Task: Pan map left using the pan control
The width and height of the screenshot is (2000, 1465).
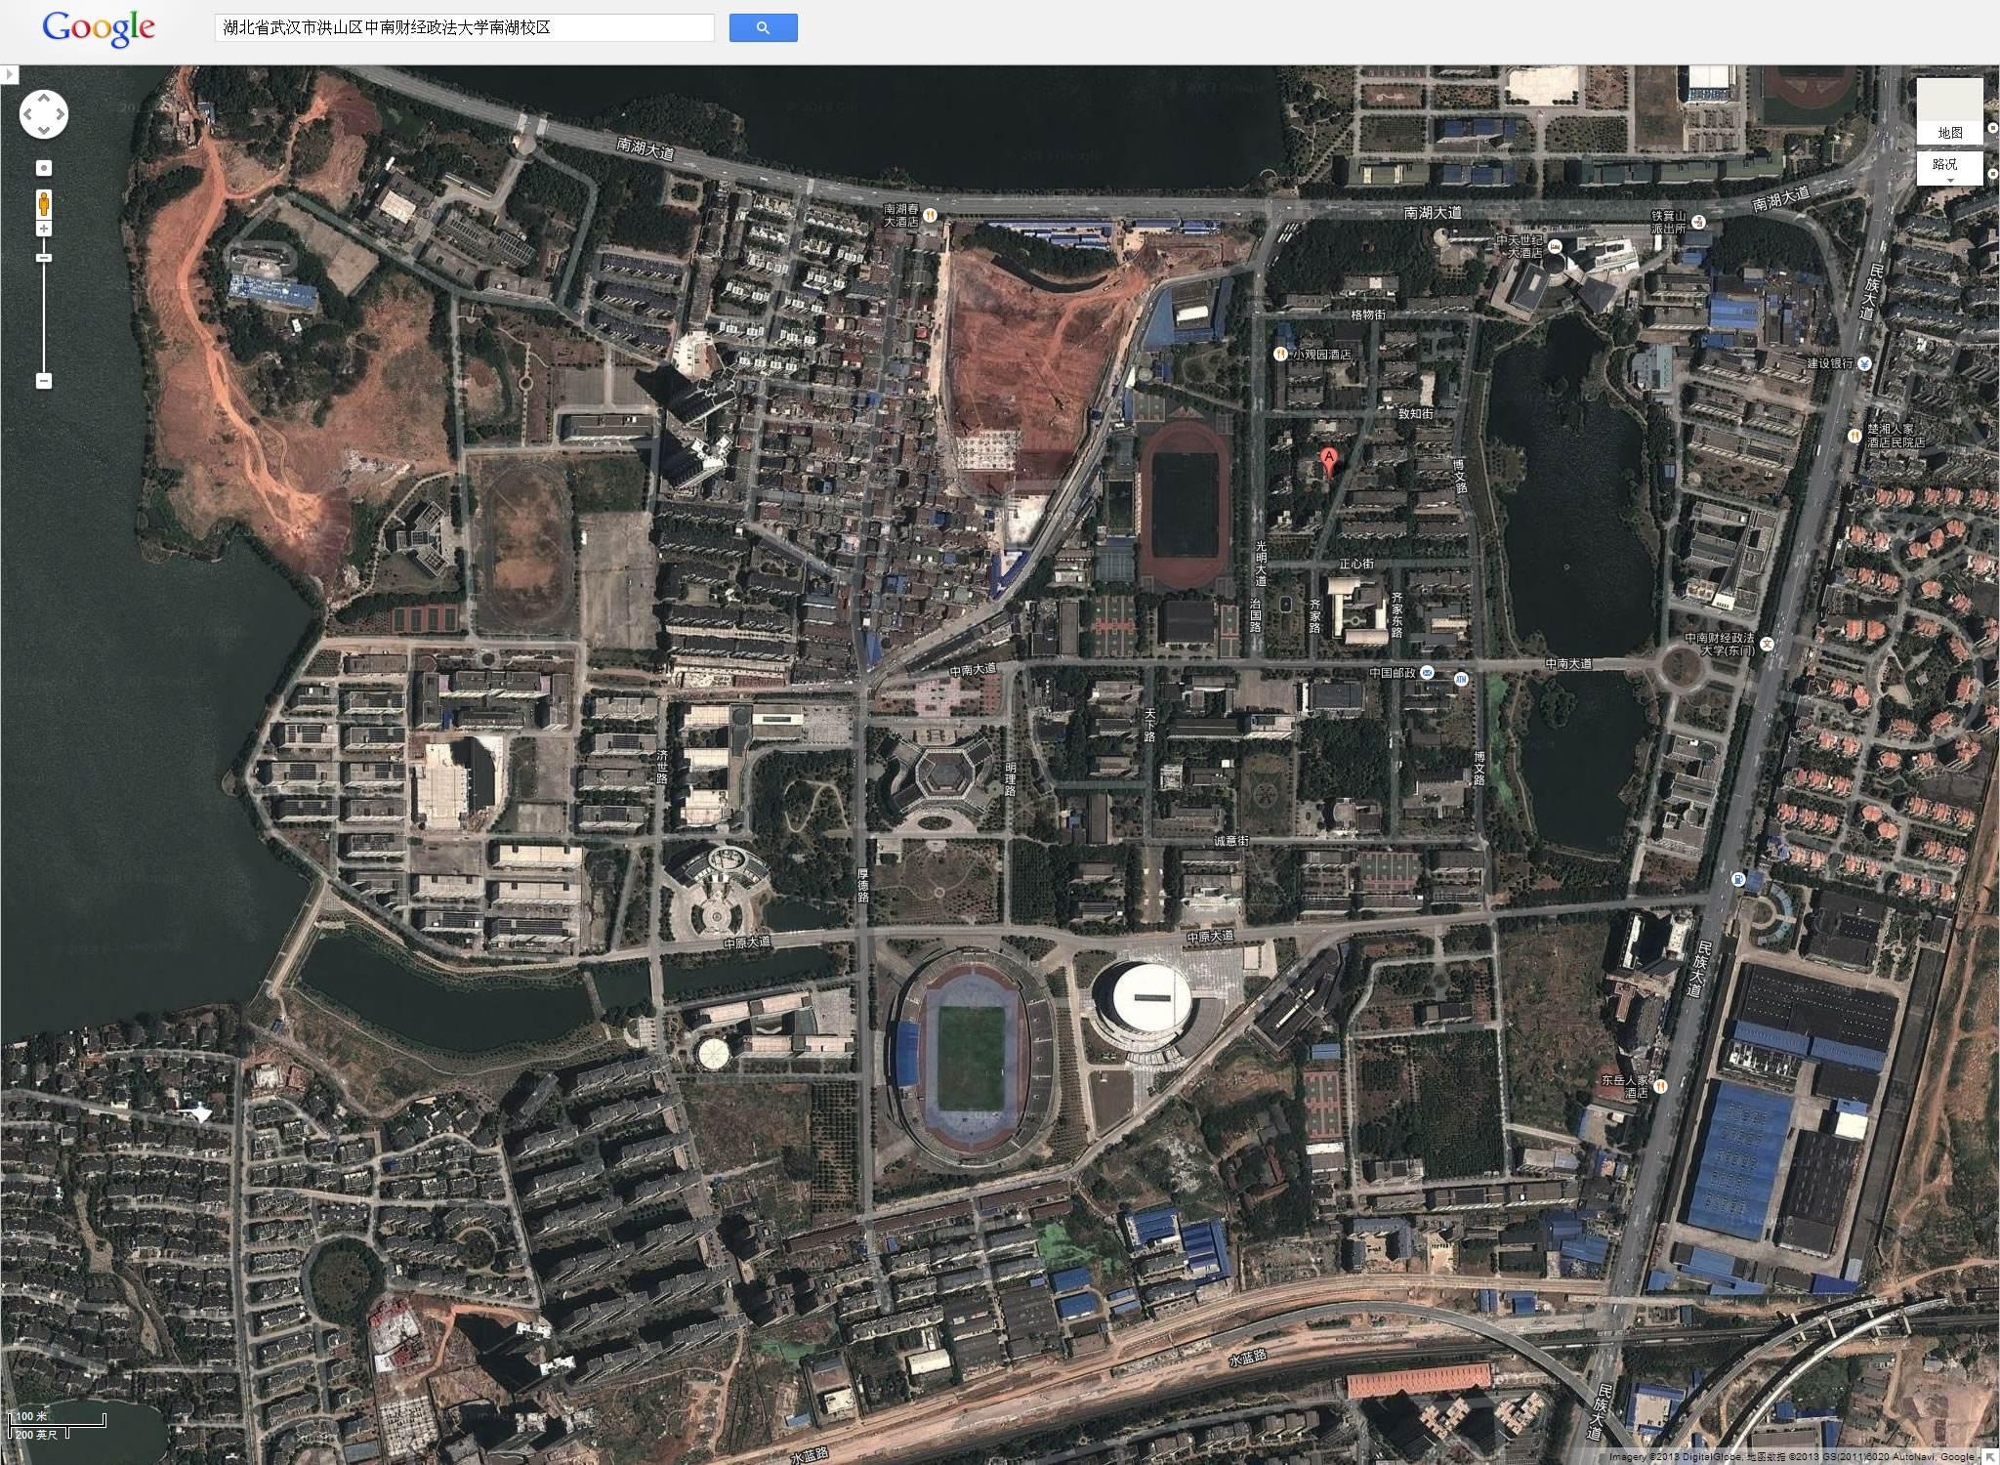Action: (x=29, y=114)
